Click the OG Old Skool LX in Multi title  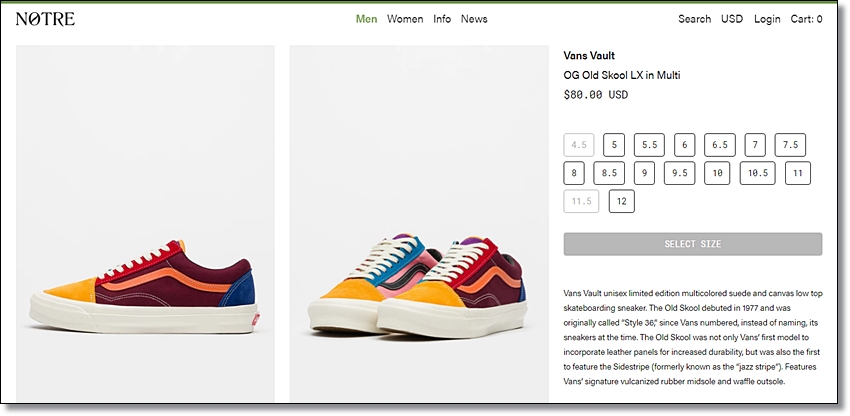point(622,75)
